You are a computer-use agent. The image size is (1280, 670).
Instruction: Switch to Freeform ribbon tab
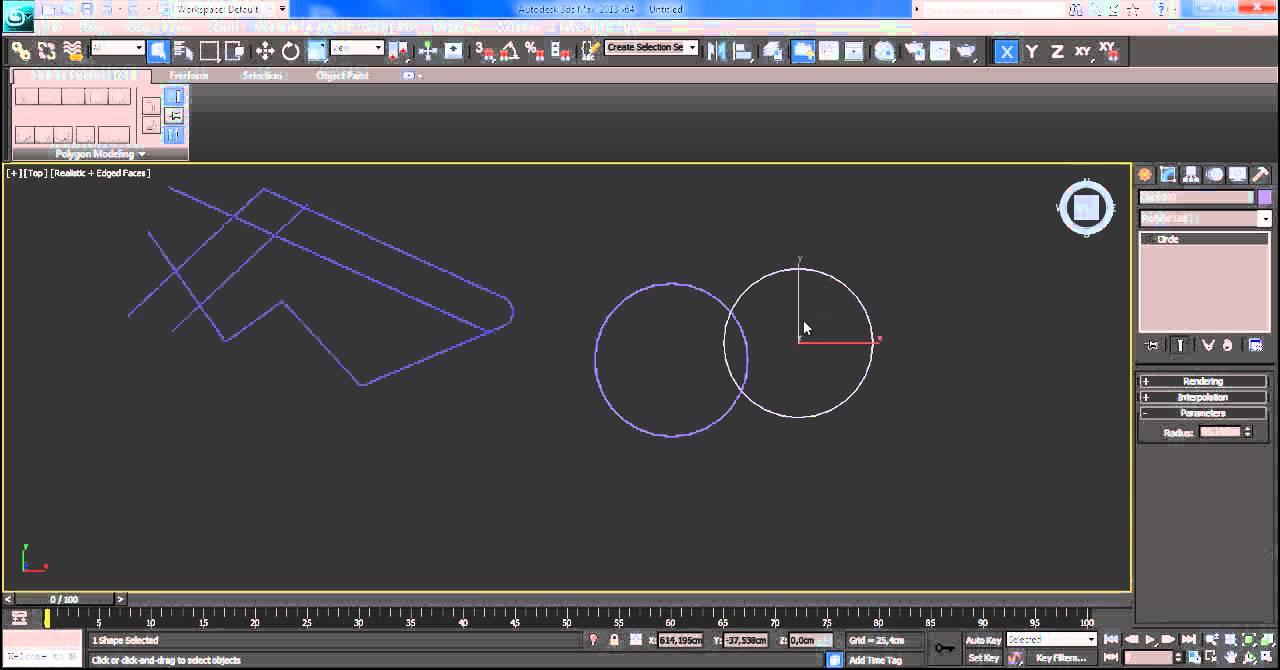(x=189, y=76)
